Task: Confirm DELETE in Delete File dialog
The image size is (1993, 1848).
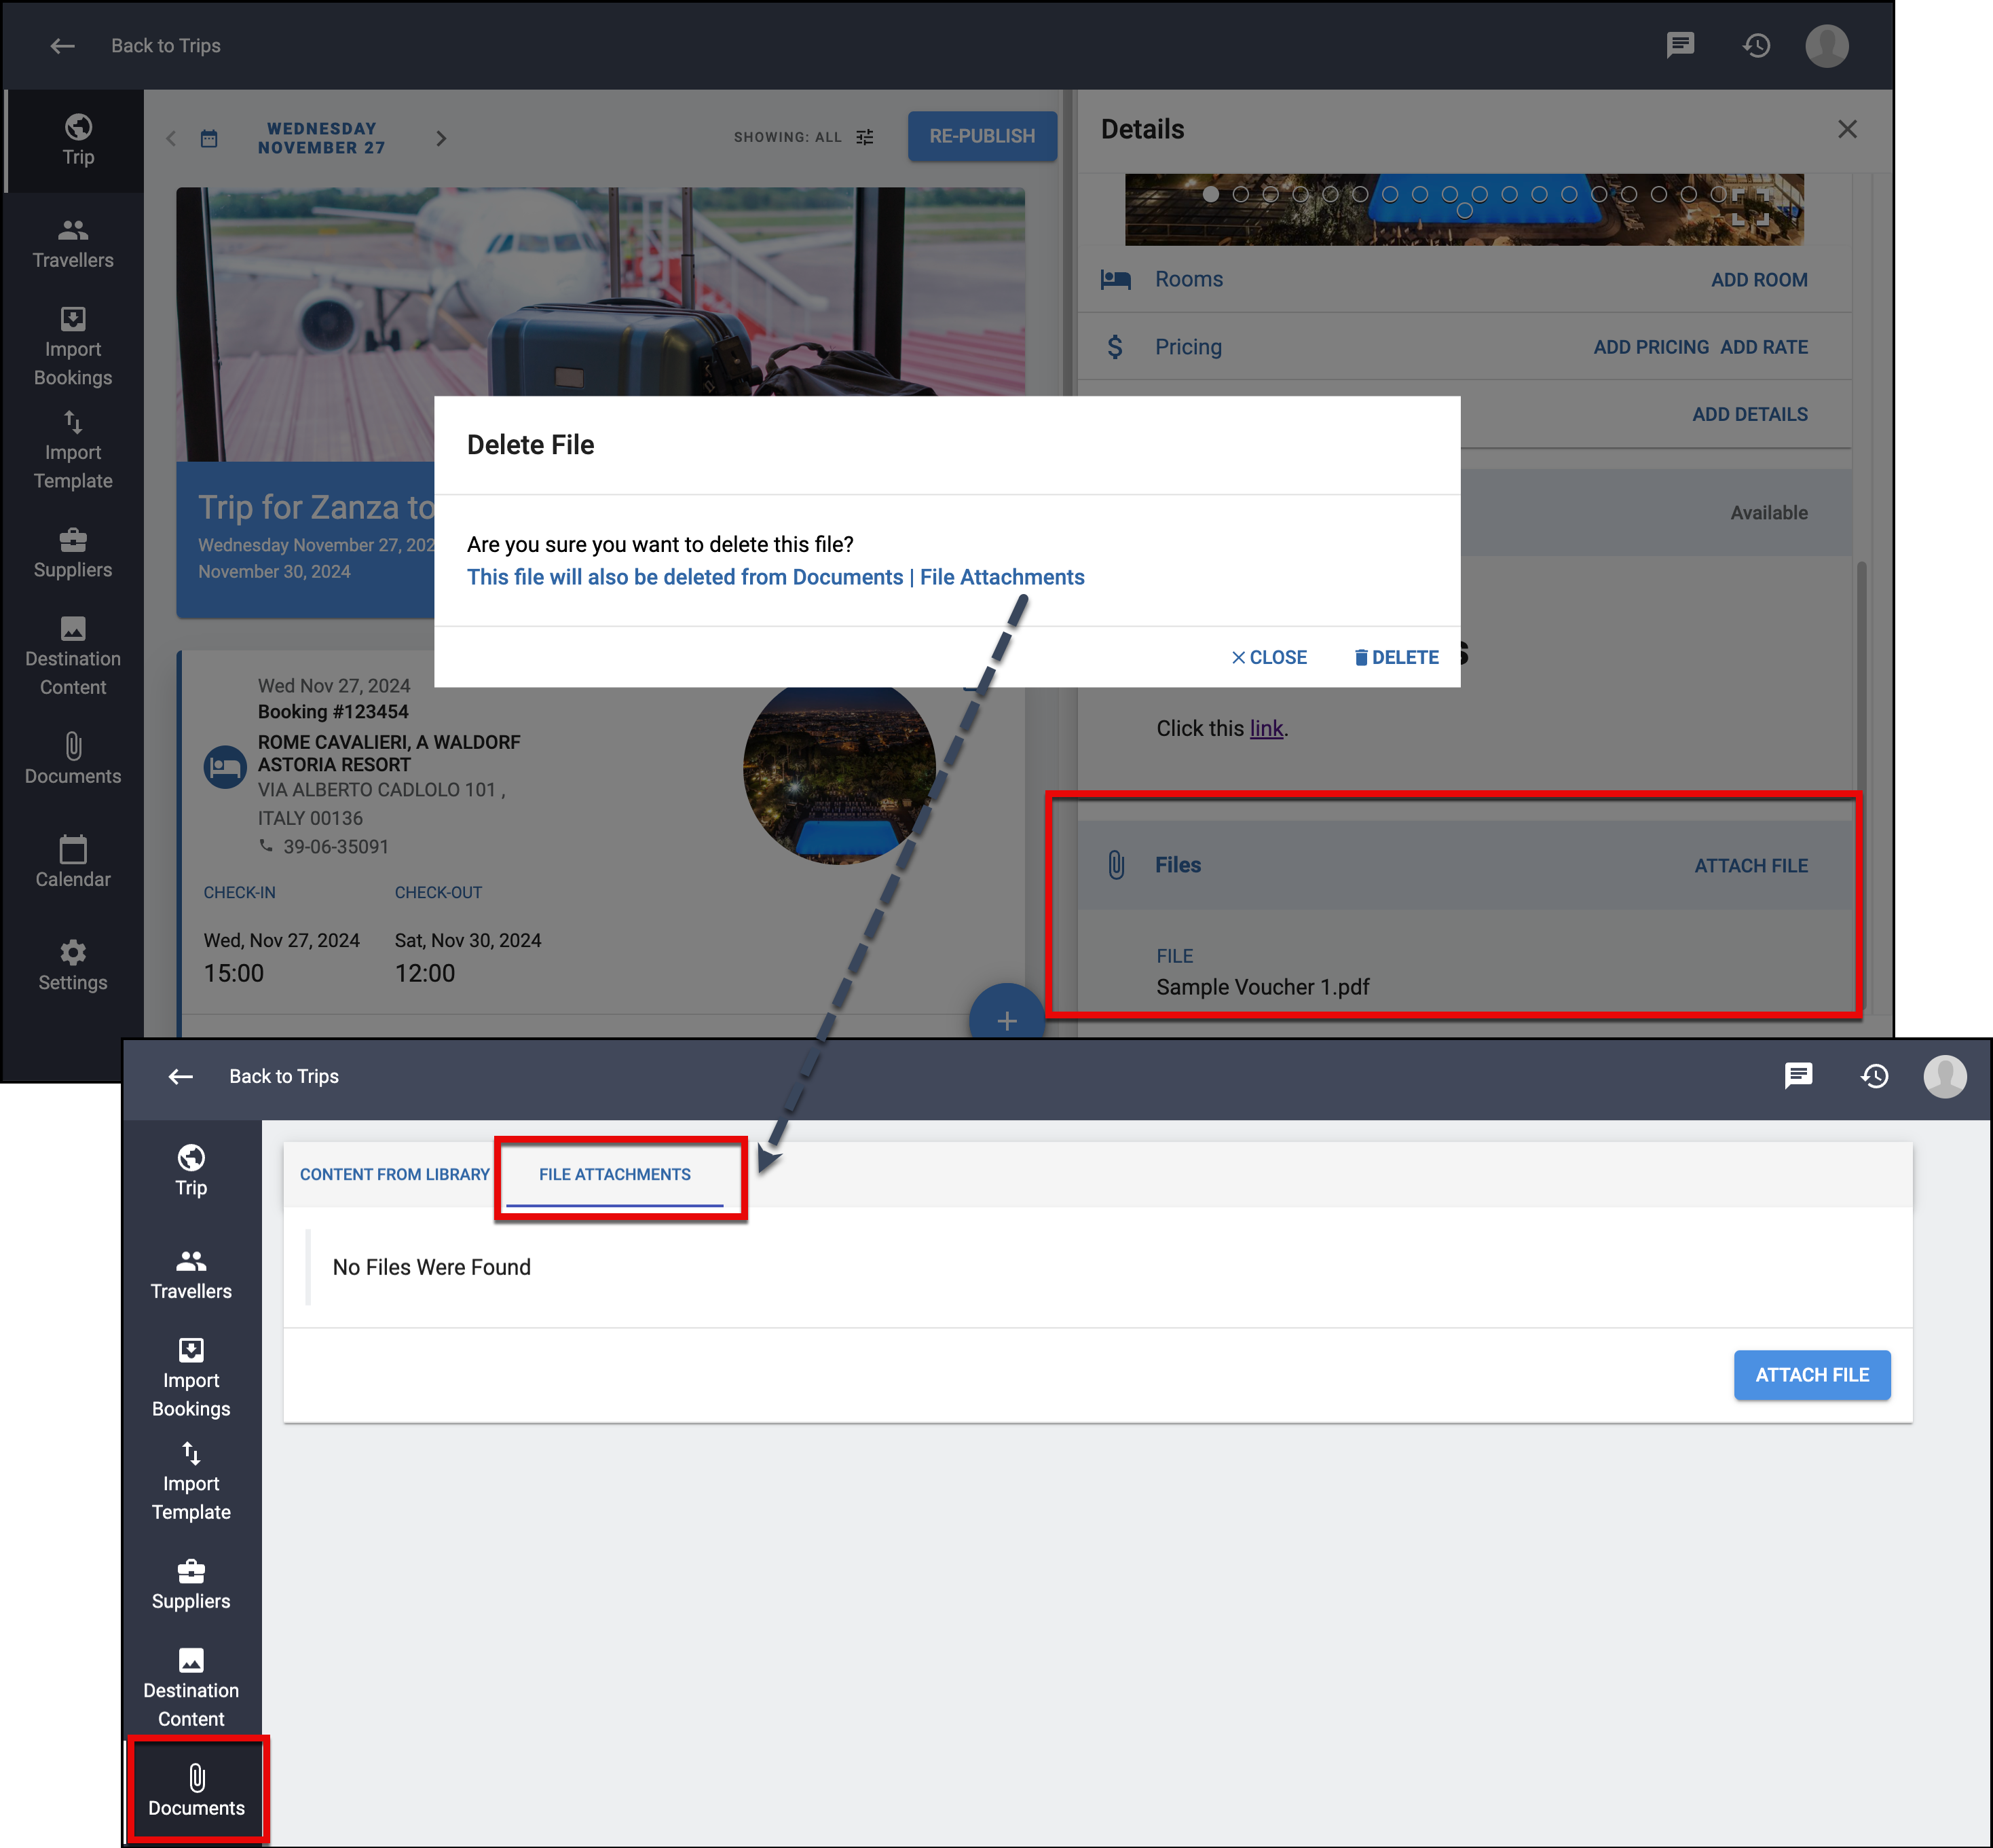Action: (x=1397, y=657)
